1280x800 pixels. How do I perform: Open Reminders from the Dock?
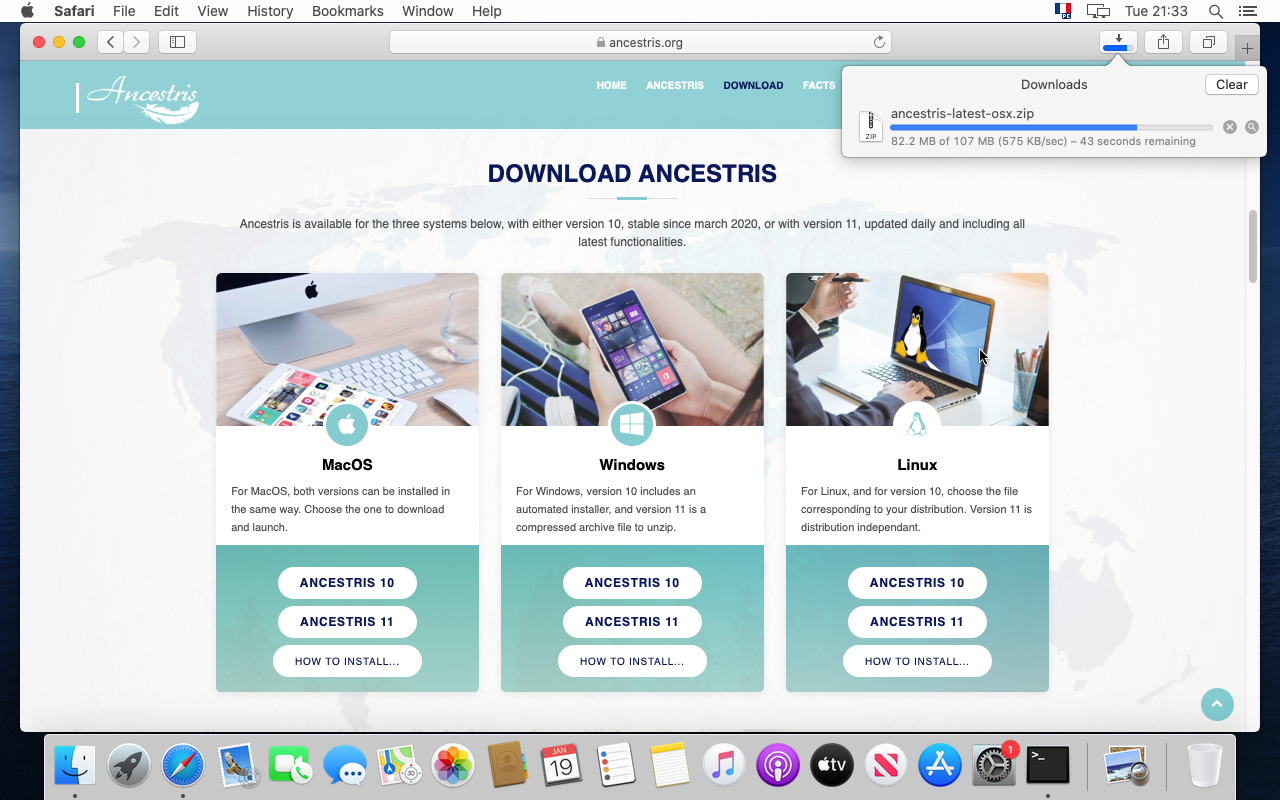coord(615,766)
